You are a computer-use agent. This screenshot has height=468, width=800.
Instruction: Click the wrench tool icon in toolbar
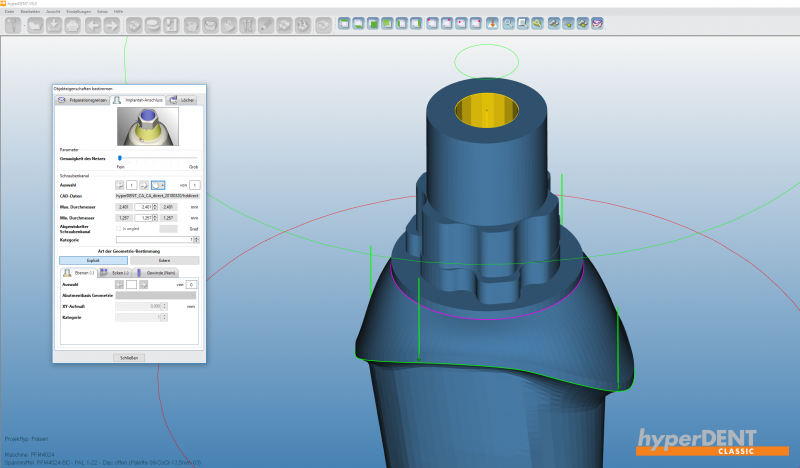[13, 24]
